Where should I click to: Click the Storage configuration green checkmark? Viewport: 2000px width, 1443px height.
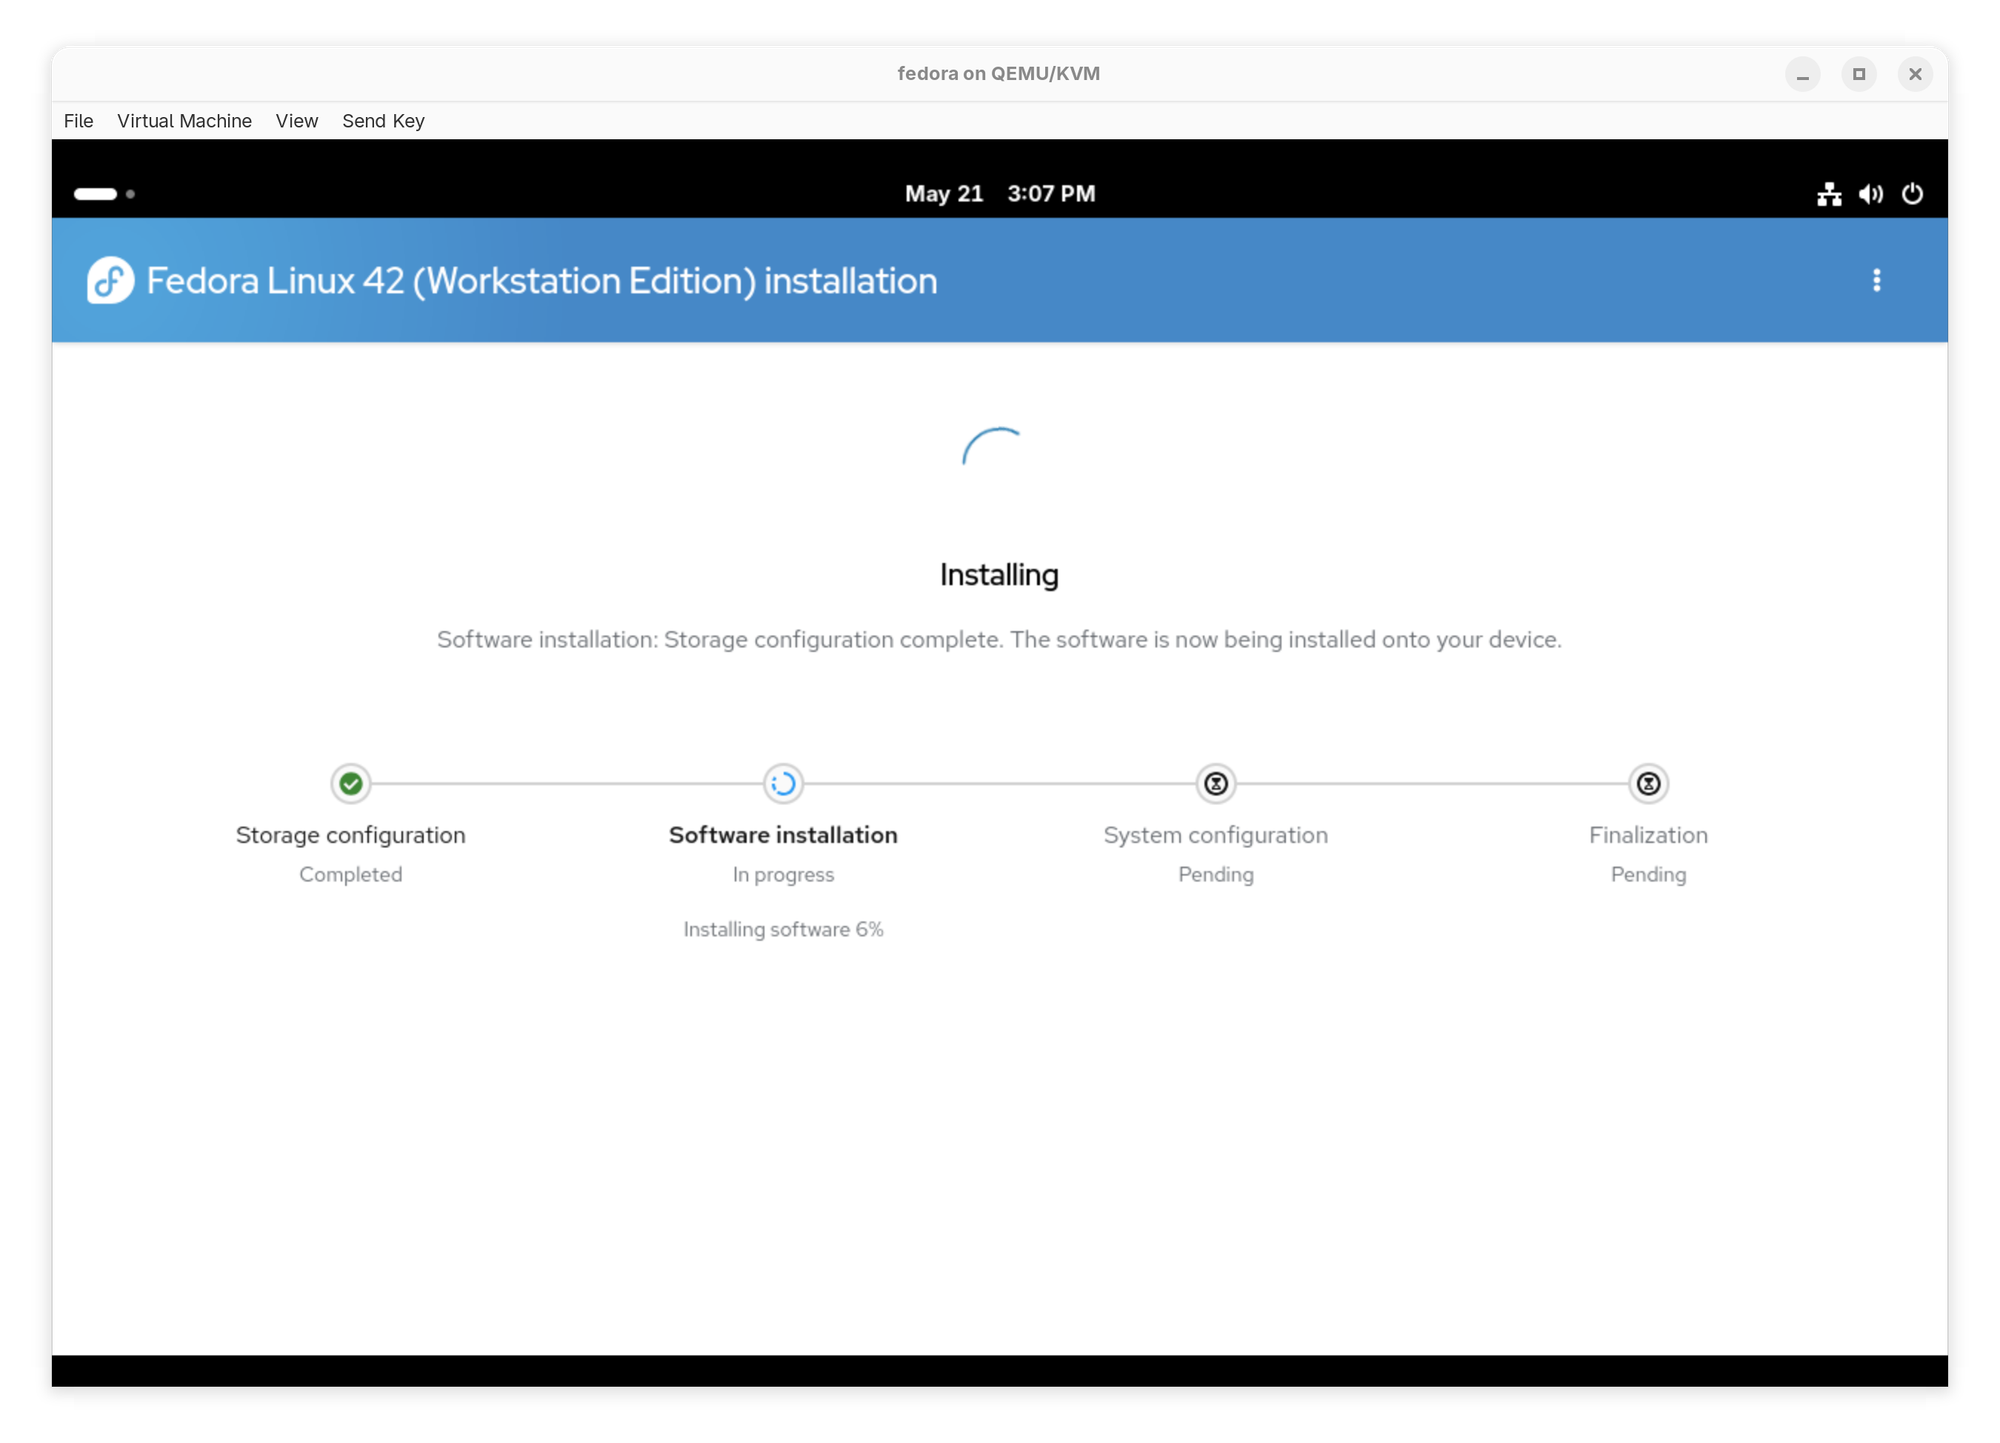[351, 784]
